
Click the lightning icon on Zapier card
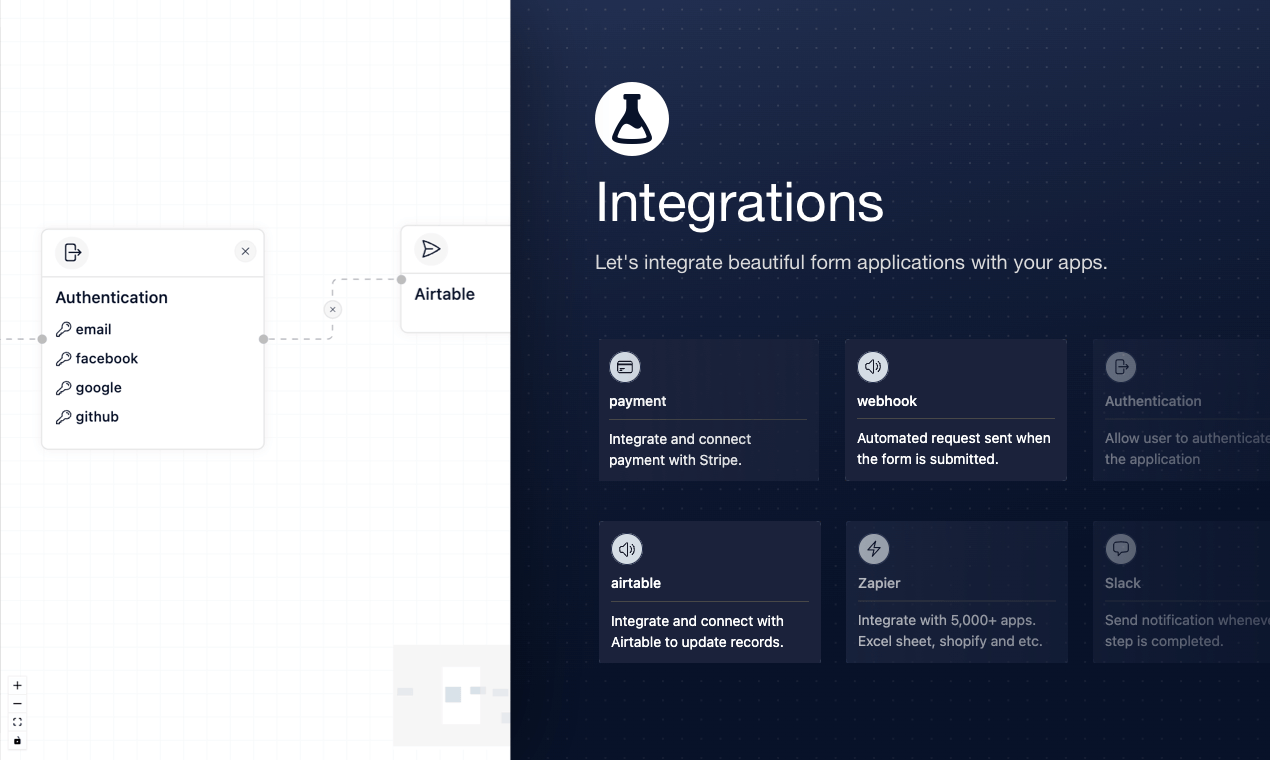pyautogui.click(x=873, y=549)
